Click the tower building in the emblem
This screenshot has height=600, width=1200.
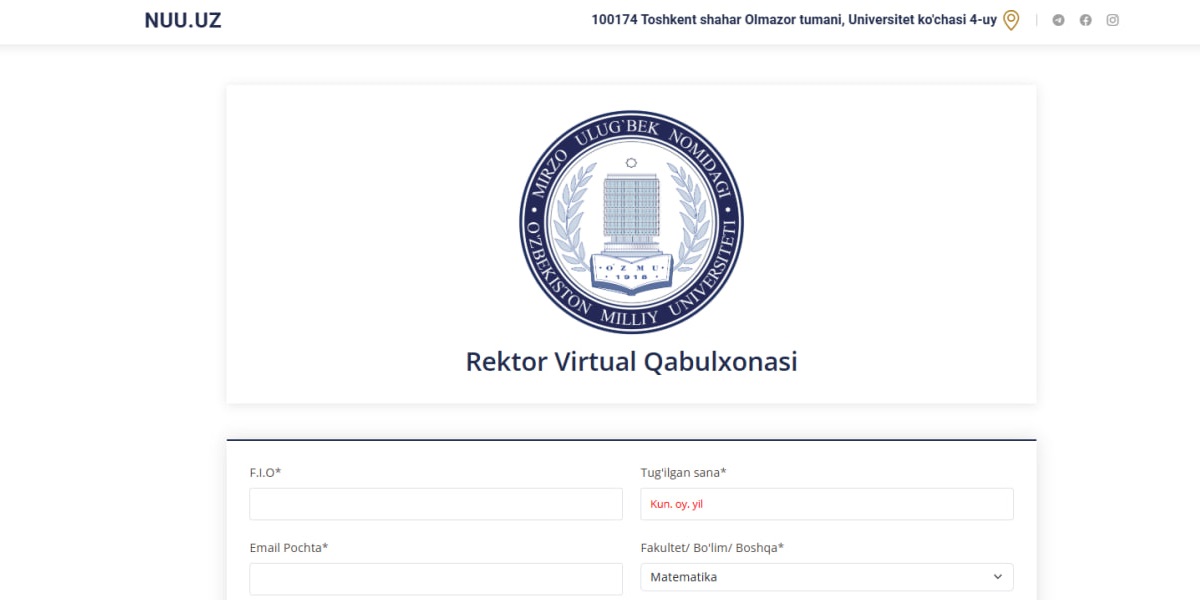pyautogui.click(x=631, y=210)
